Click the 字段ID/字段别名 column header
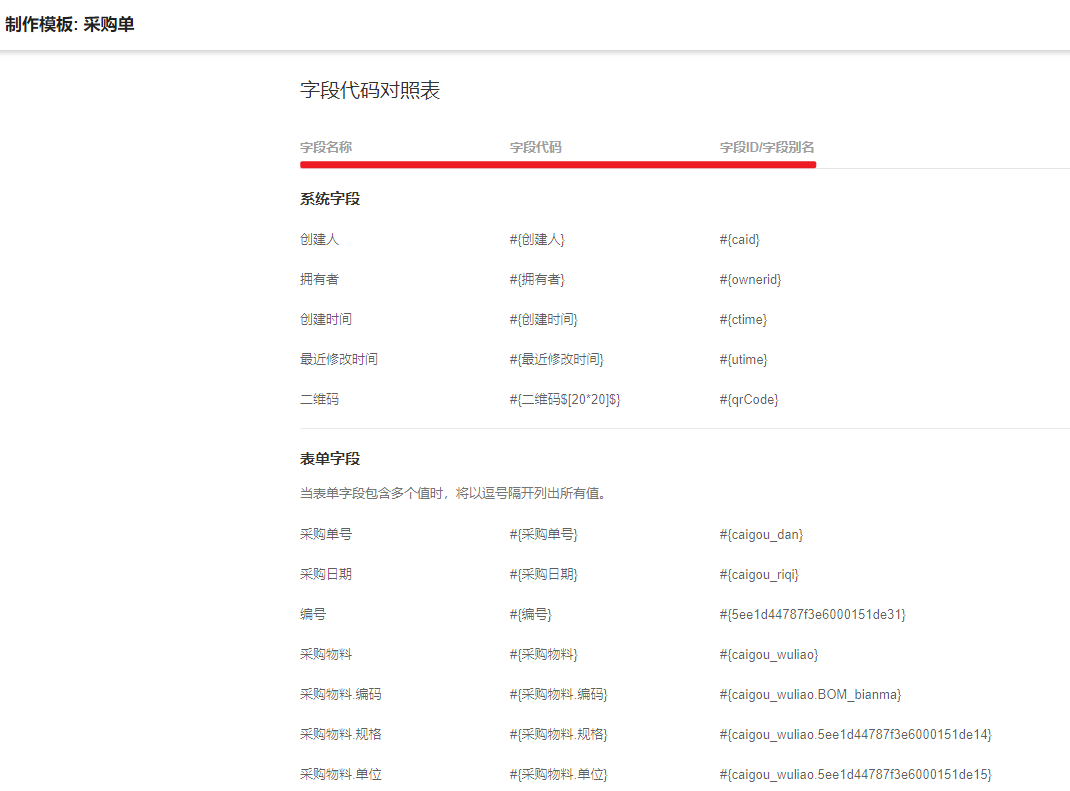Viewport: 1070px width, 791px height. pyautogui.click(x=767, y=147)
